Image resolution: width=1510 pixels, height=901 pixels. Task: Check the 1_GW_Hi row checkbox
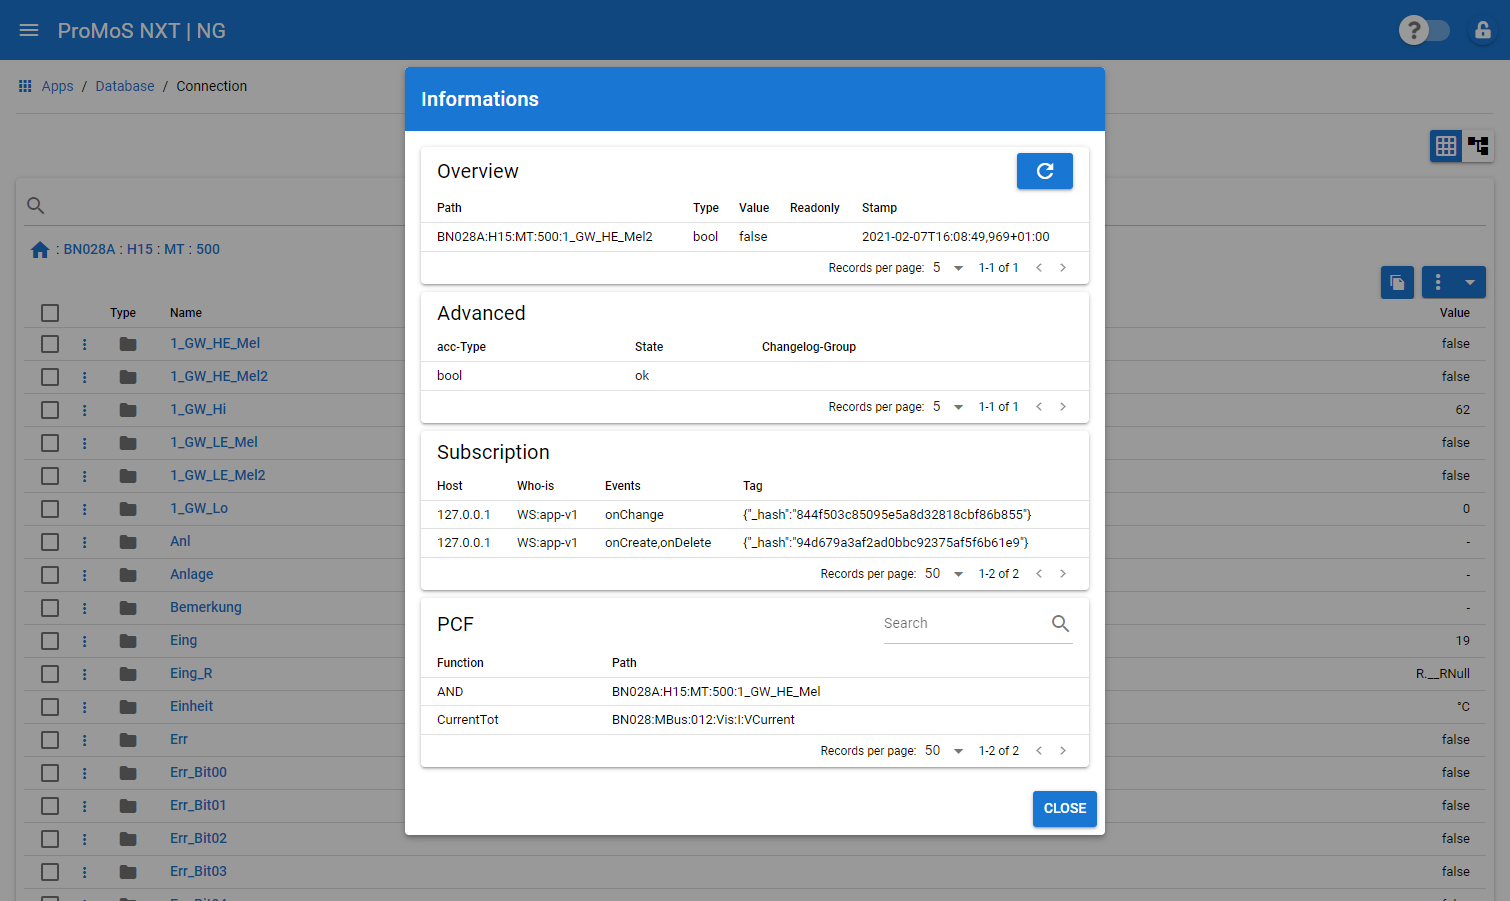[x=50, y=410]
